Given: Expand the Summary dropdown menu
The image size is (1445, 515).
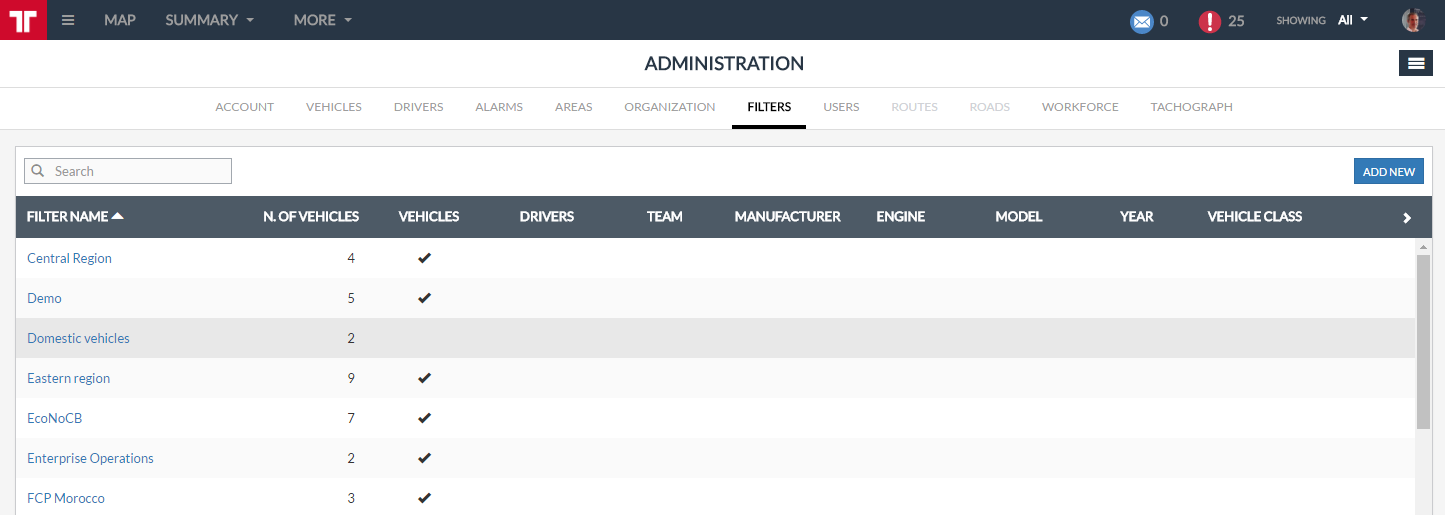Looking at the screenshot, I should pyautogui.click(x=210, y=20).
